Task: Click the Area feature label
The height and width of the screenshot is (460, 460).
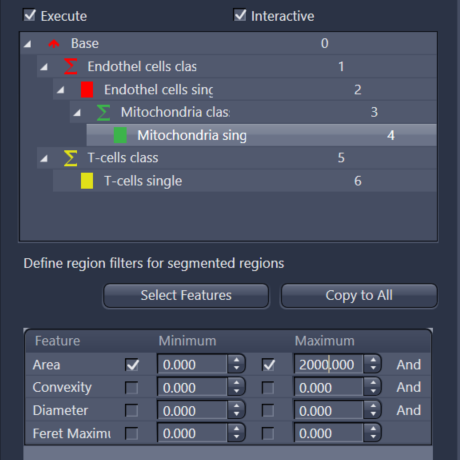Action: 46,365
